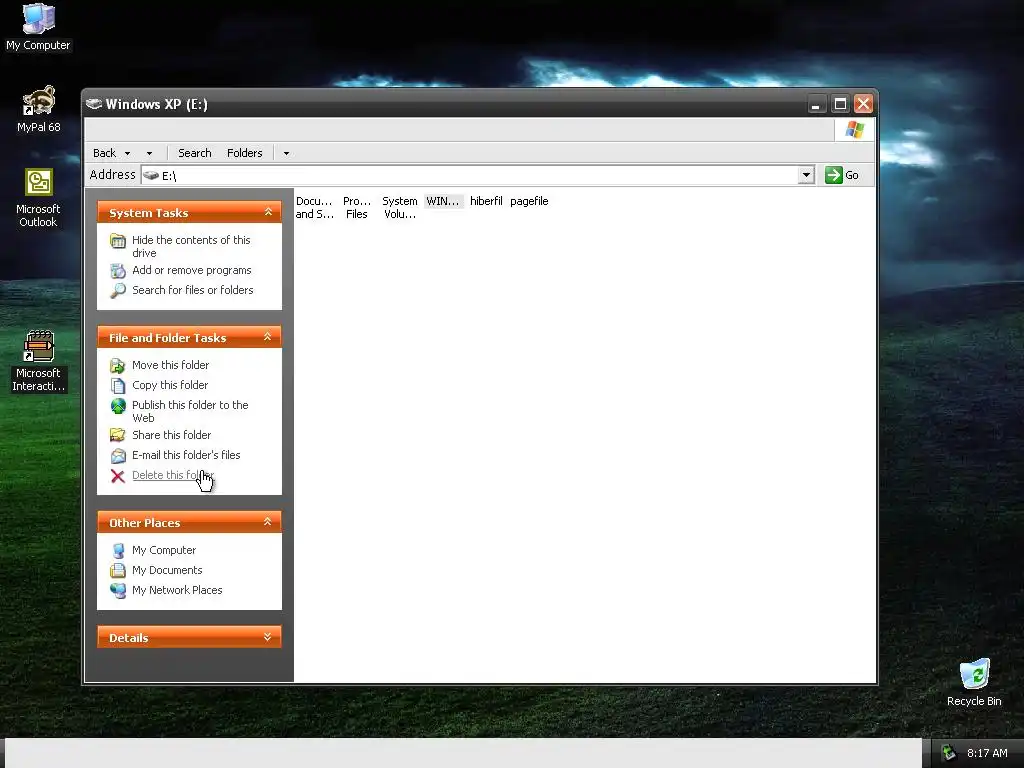
Task: Click the 8:17 AM clock
Action: point(987,753)
